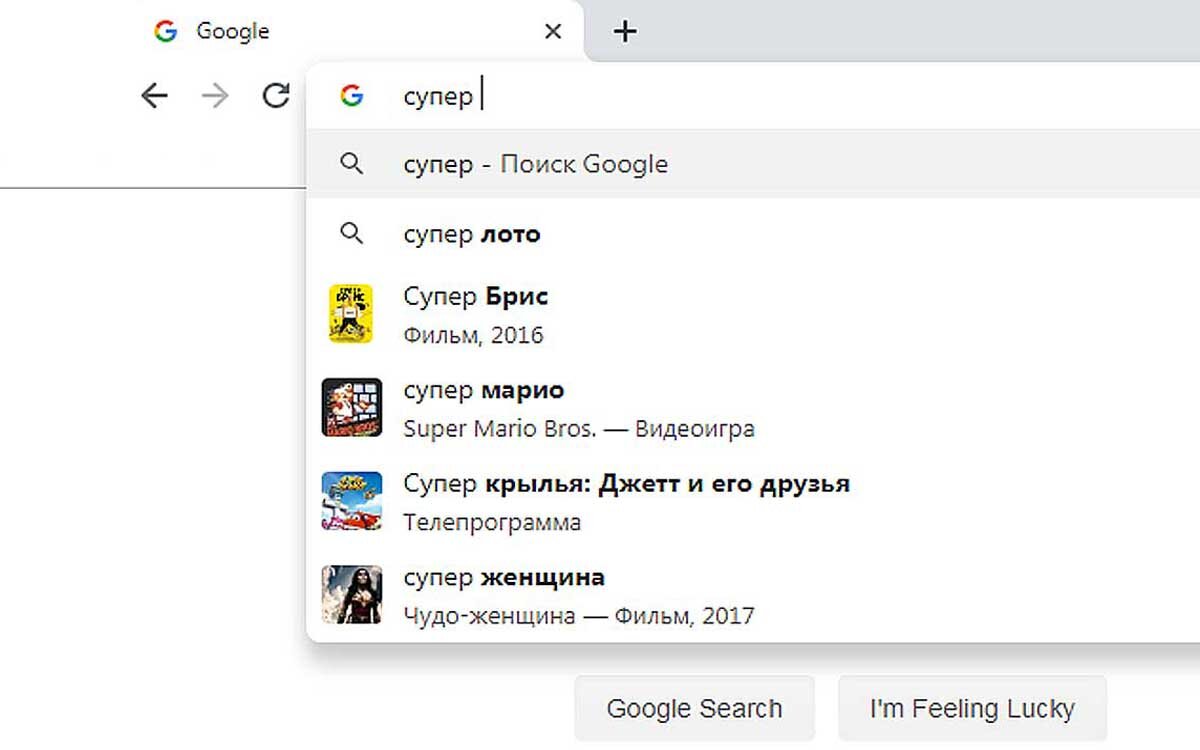The width and height of the screenshot is (1200, 750).
Task: Reload the page with refresh icon
Action: tap(276, 96)
